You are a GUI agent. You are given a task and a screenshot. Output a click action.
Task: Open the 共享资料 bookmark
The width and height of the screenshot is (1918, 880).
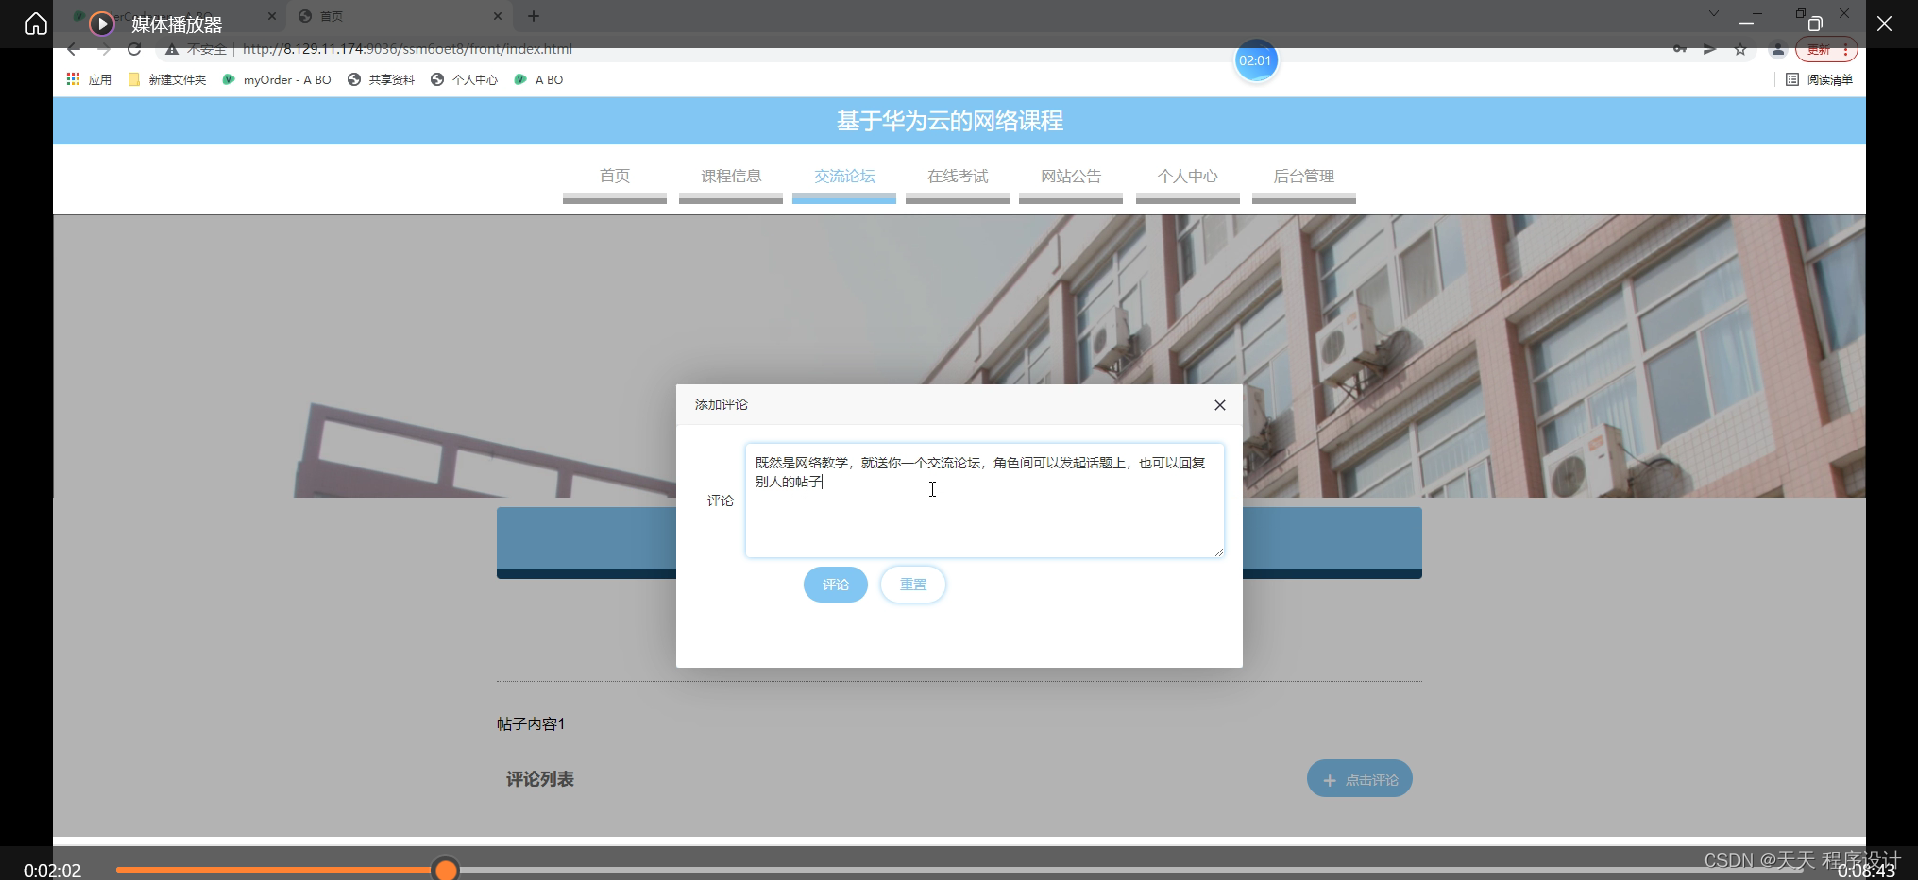(381, 80)
